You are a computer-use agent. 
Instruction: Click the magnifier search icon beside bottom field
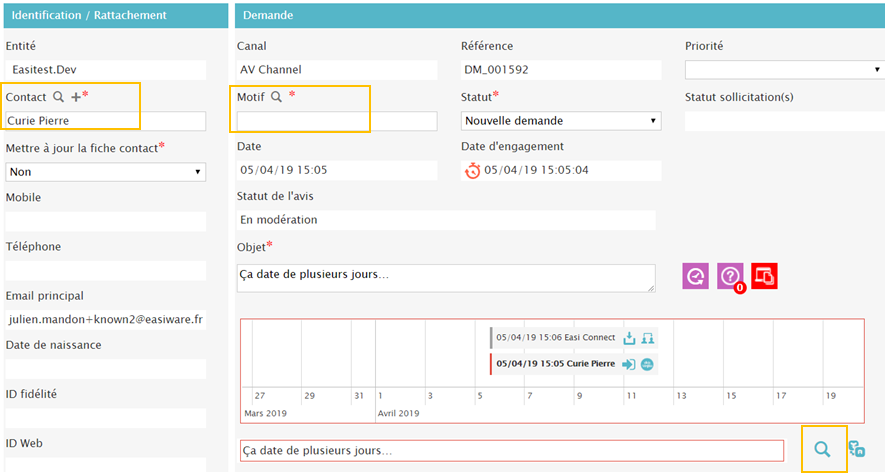[x=822, y=450]
